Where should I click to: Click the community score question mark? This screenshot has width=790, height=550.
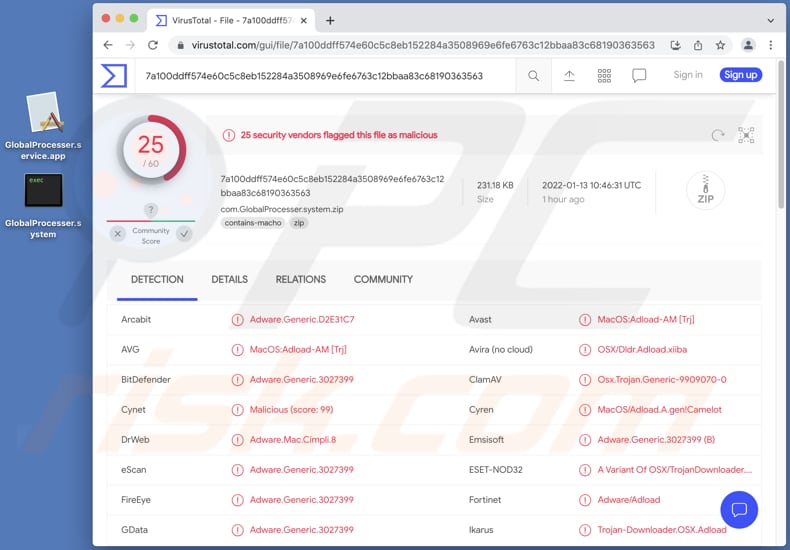pyautogui.click(x=151, y=210)
